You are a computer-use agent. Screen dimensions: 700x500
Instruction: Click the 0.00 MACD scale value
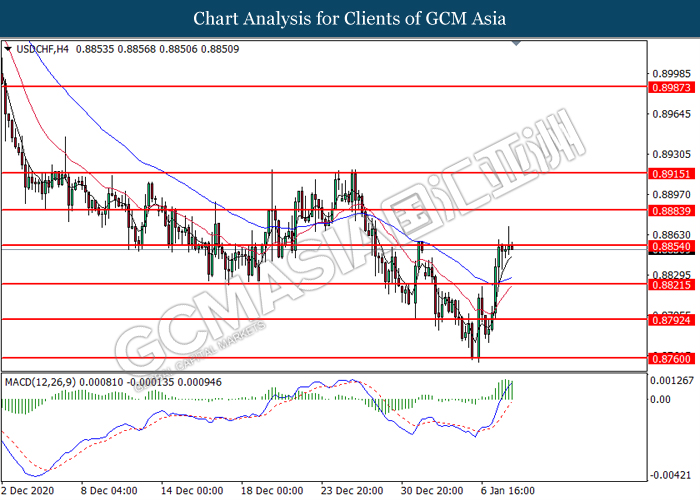(660, 399)
